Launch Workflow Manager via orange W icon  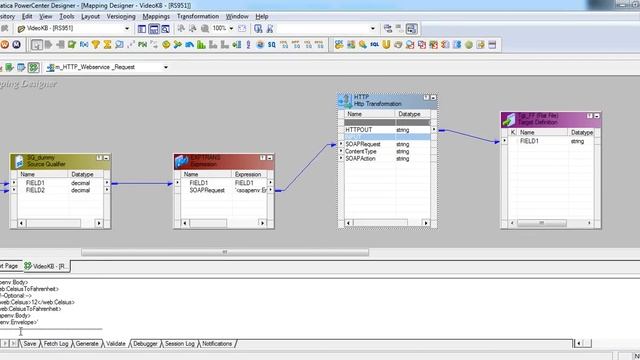4,44
